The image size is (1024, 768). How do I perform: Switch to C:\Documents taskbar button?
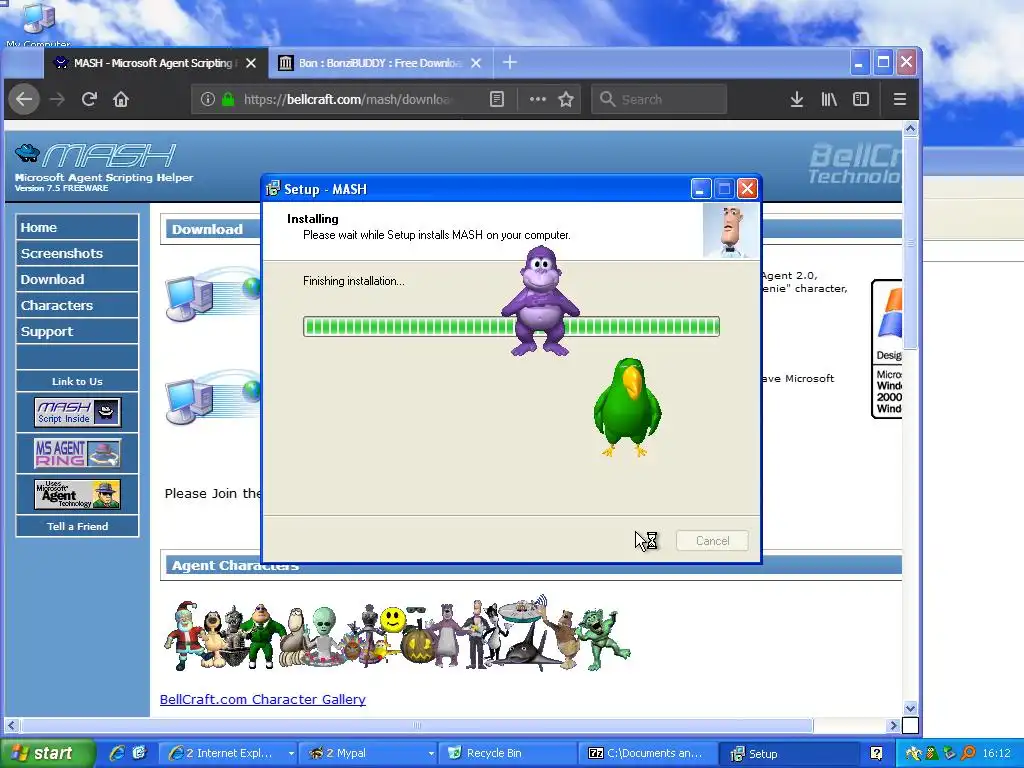(647, 754)
